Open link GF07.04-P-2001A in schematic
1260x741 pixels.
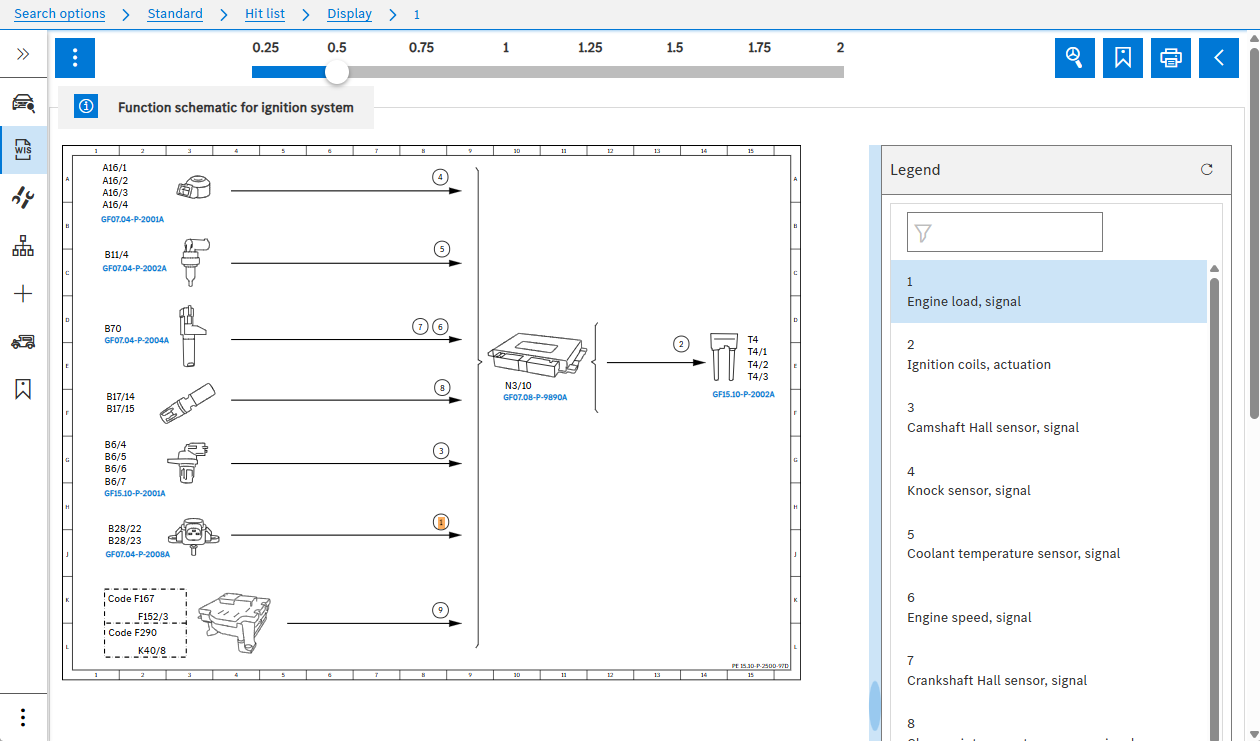pyautogui.click(x=132, y=218)
